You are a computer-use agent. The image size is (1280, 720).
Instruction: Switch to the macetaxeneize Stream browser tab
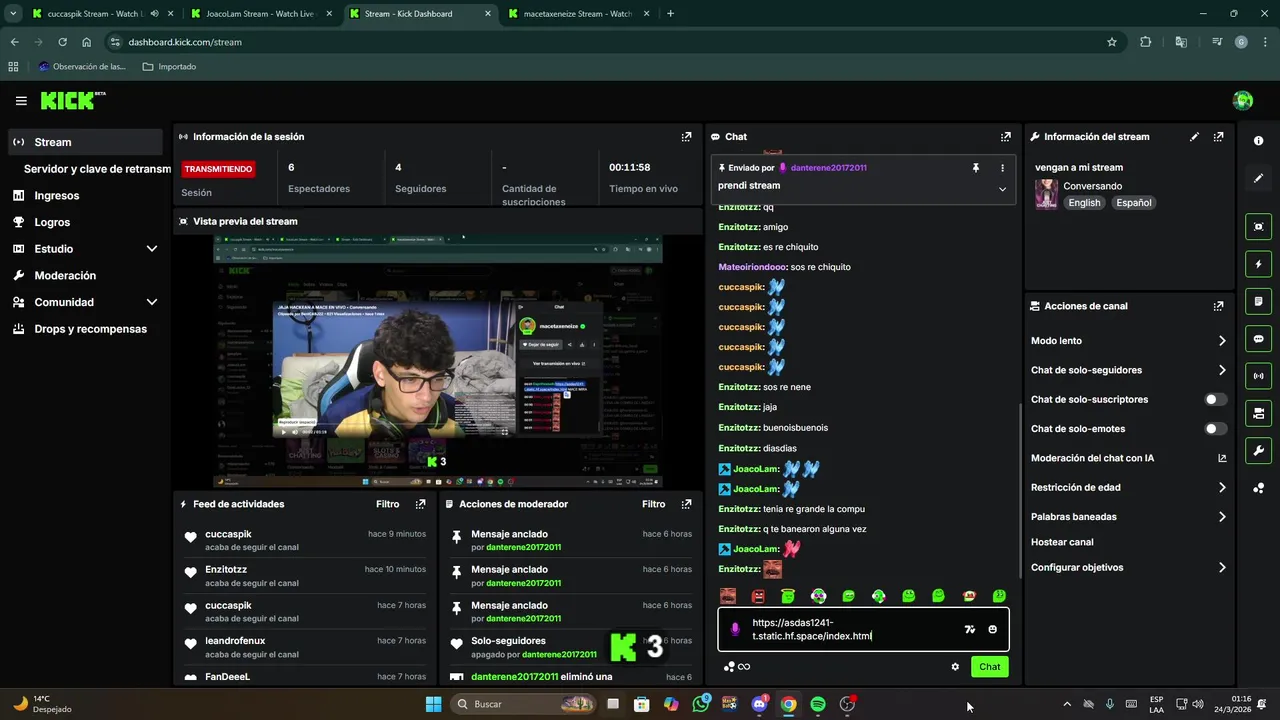577,14
